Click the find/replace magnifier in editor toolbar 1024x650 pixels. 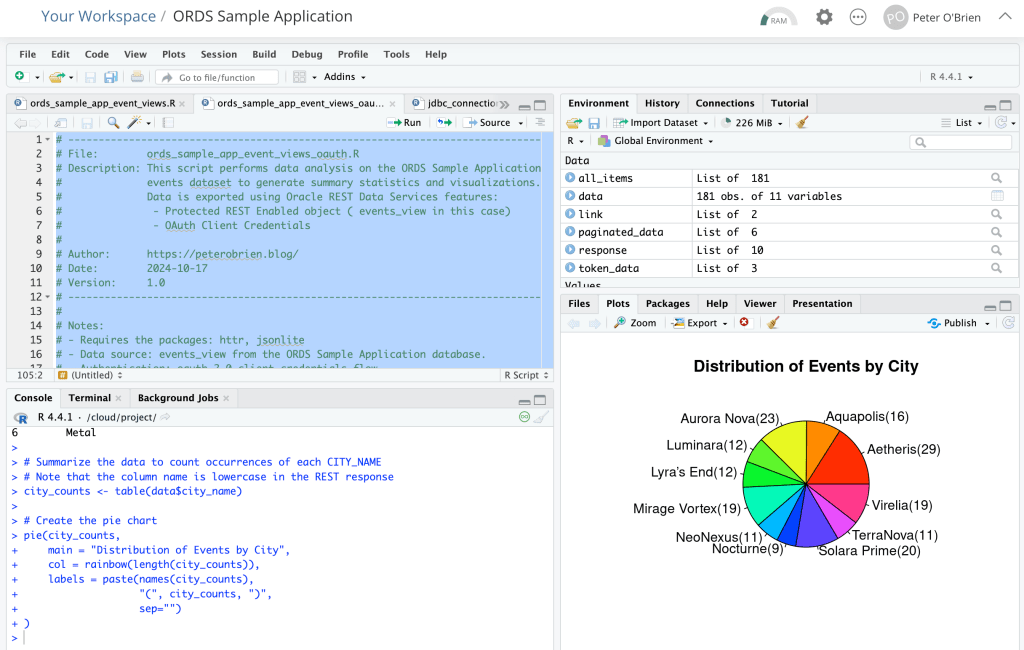[x=113, y=123]
